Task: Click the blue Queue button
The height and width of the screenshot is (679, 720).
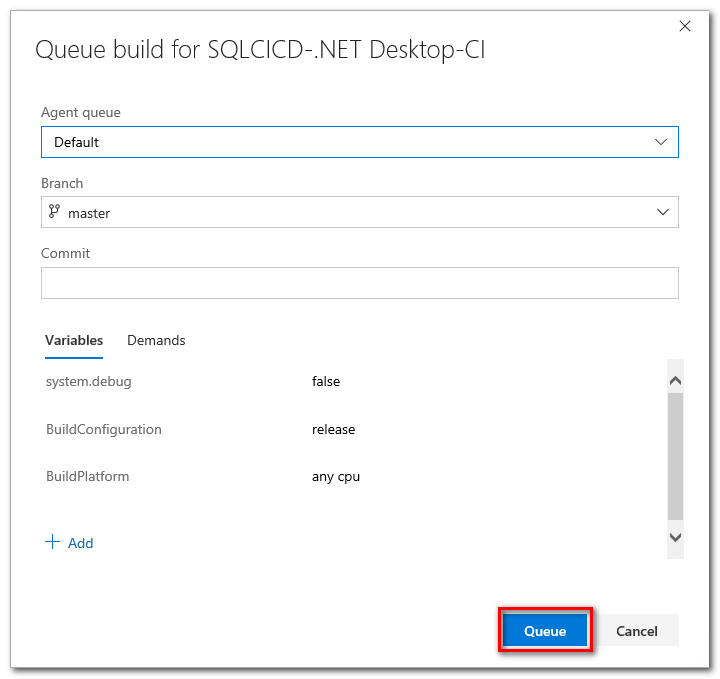Action: coord(545,631)
